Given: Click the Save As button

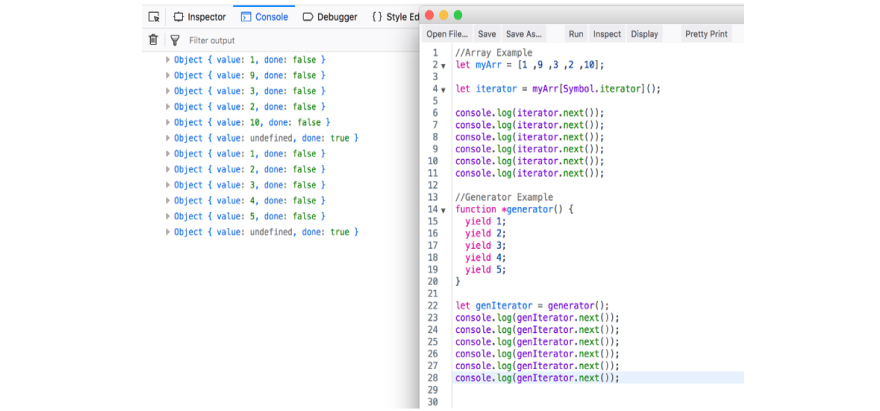Looking at the screenshot, I should pyautogui.click(x=523, y=34).
